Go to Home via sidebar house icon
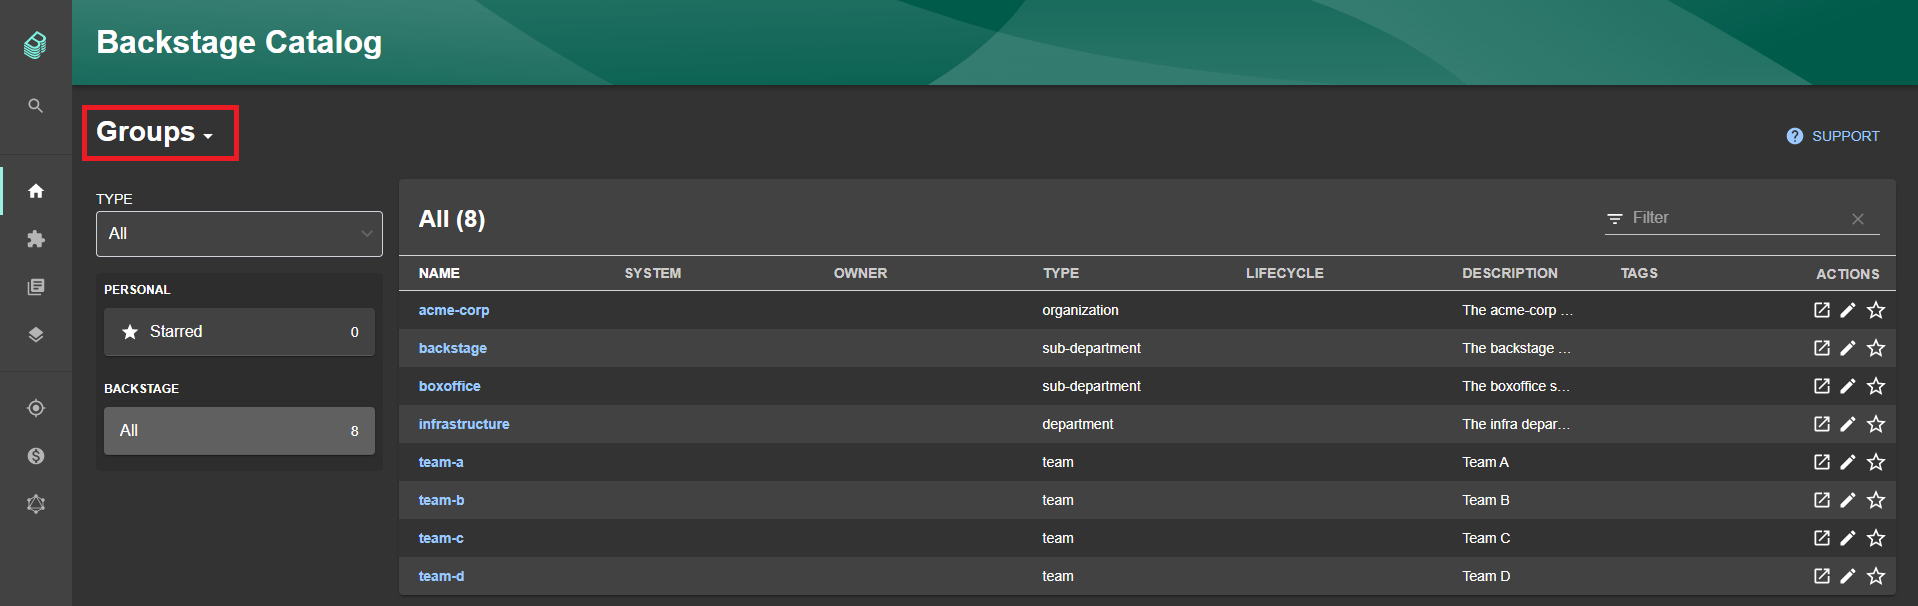Viewport: 1918px width, 606px height. [36, 191]
